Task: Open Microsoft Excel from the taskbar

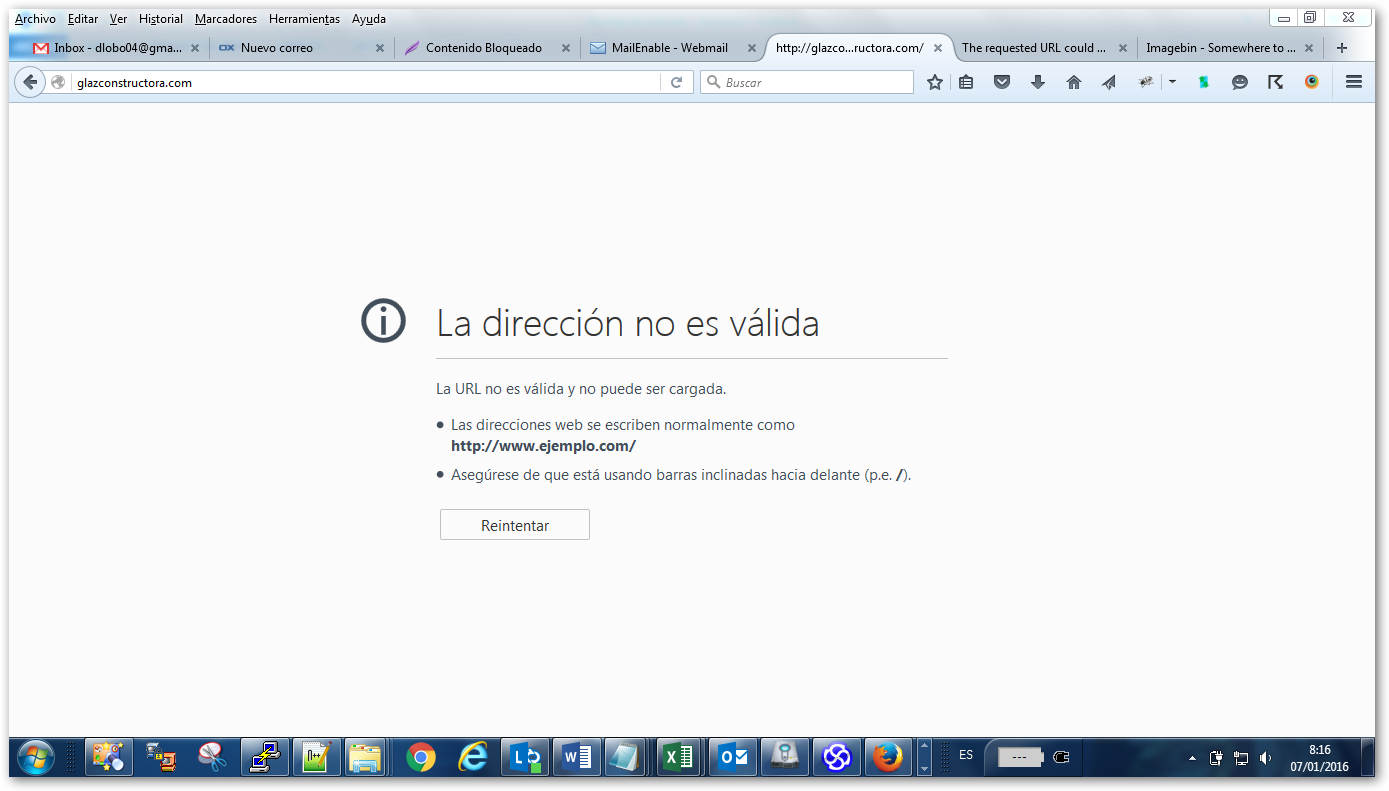Action: 680,758
